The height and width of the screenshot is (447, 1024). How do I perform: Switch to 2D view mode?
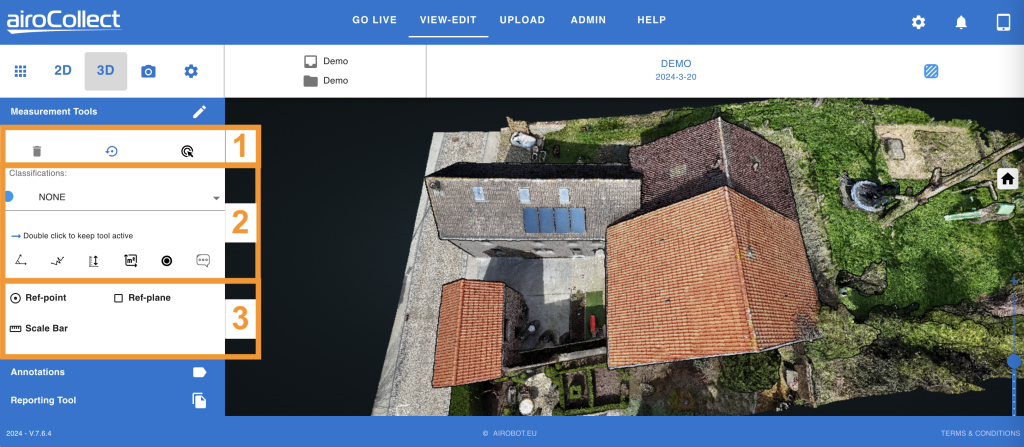[63, 71]
